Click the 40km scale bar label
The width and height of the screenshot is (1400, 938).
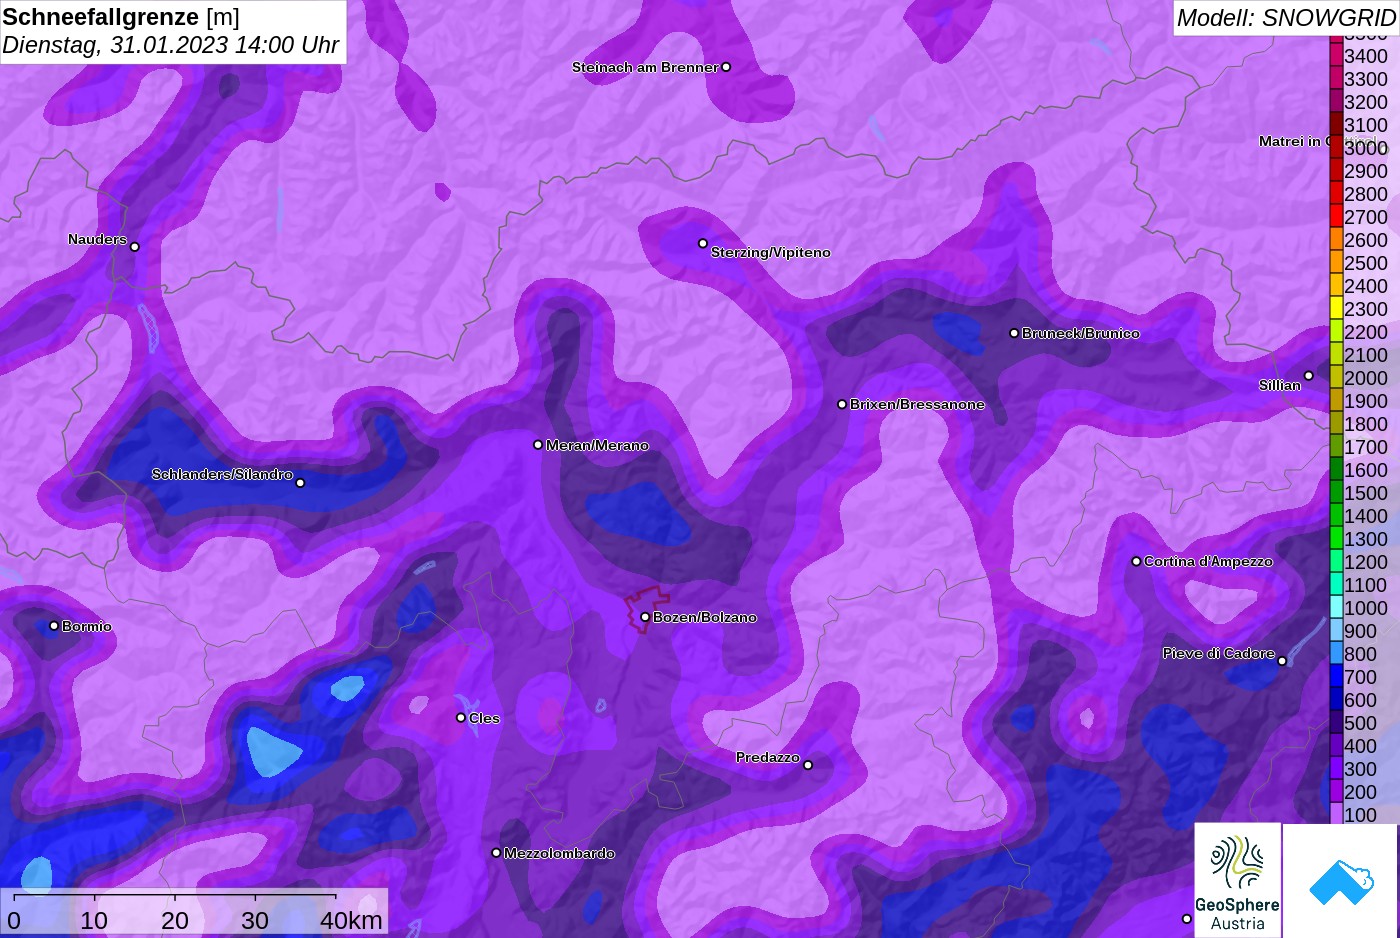[x=351, y=921]
